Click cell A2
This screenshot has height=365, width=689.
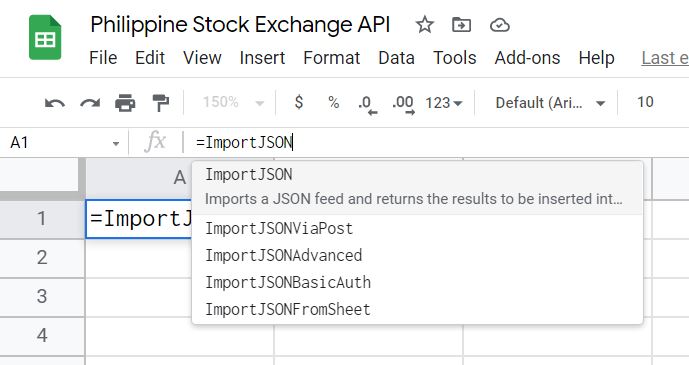tap(139, 258)
